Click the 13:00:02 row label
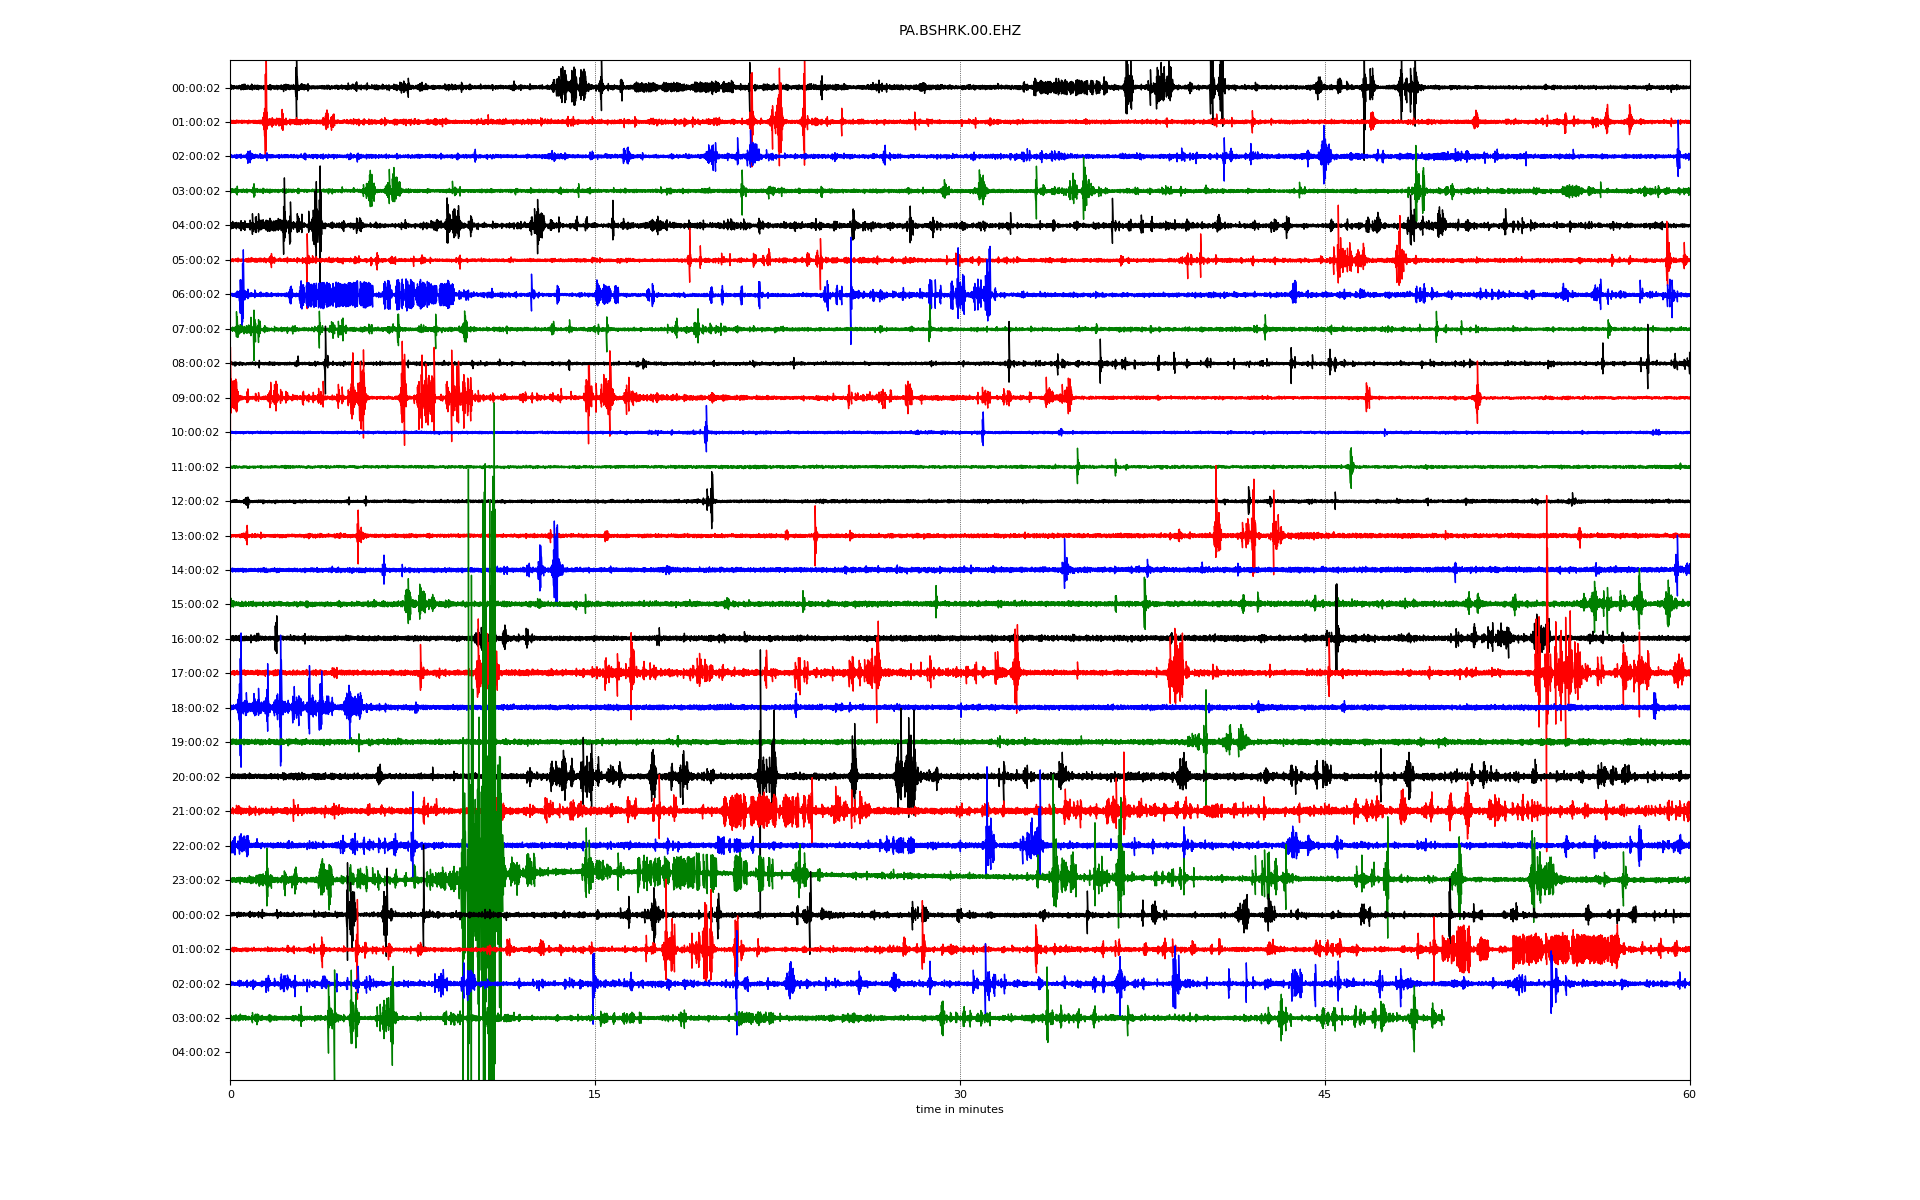Screen dimensions: 1920x1200 coord(195,536)
